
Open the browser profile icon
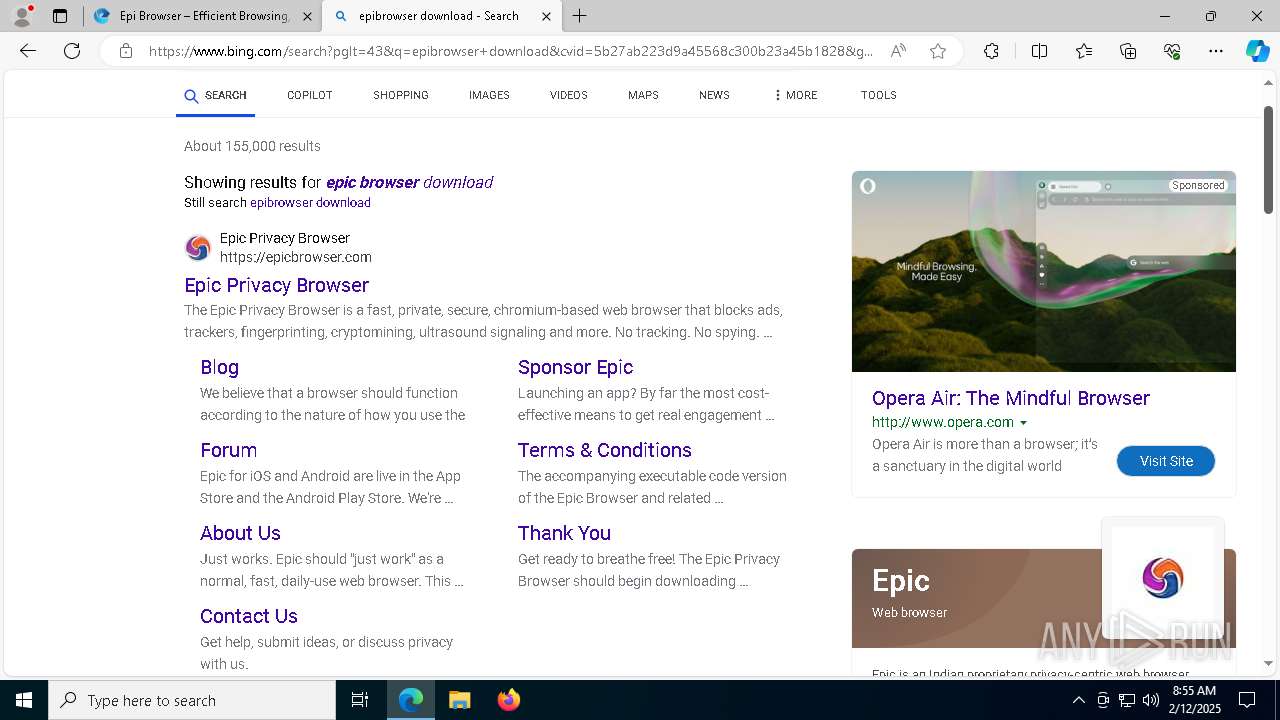tap(22, 16)
